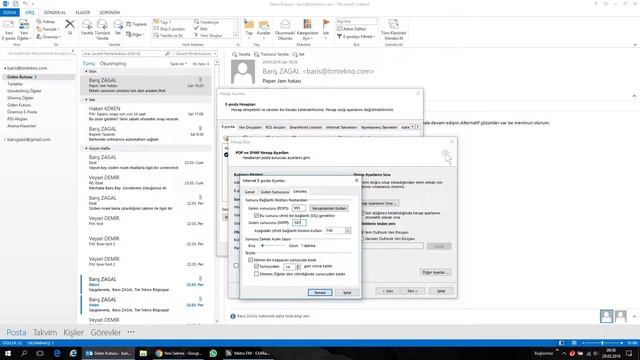Open Microsoft Edge in the taskbar
Image resolution: width=640 pixels, height=360 pixels.
click(x=57, y=353)
